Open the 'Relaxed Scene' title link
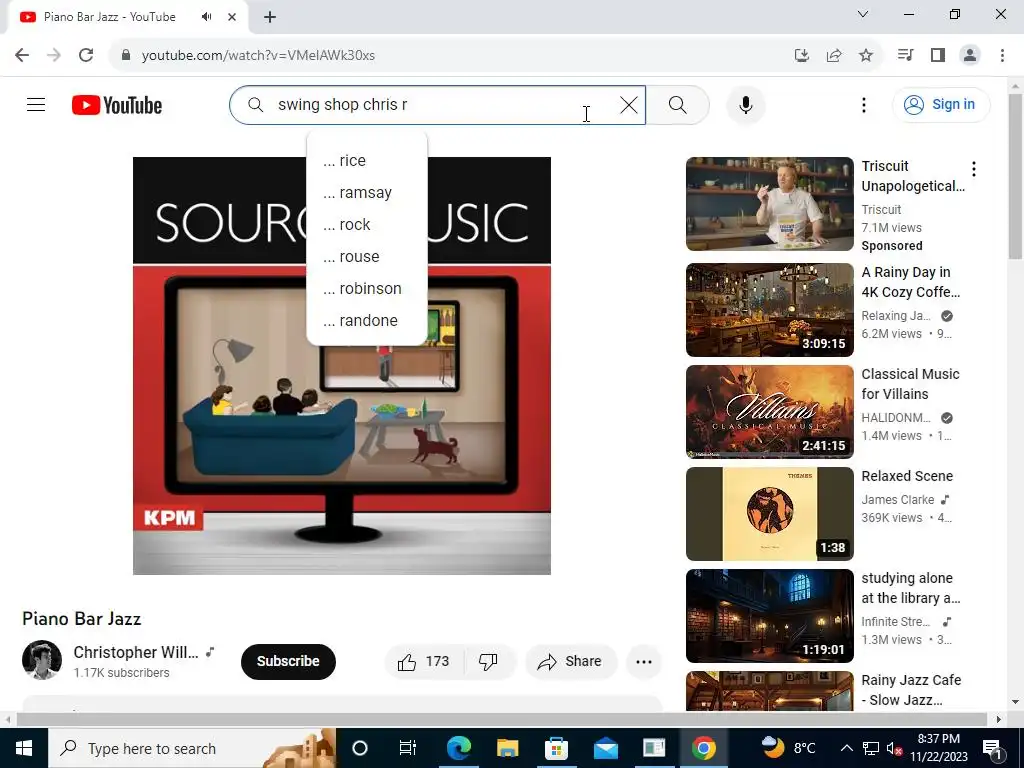1024x768 pixels. 906,475
